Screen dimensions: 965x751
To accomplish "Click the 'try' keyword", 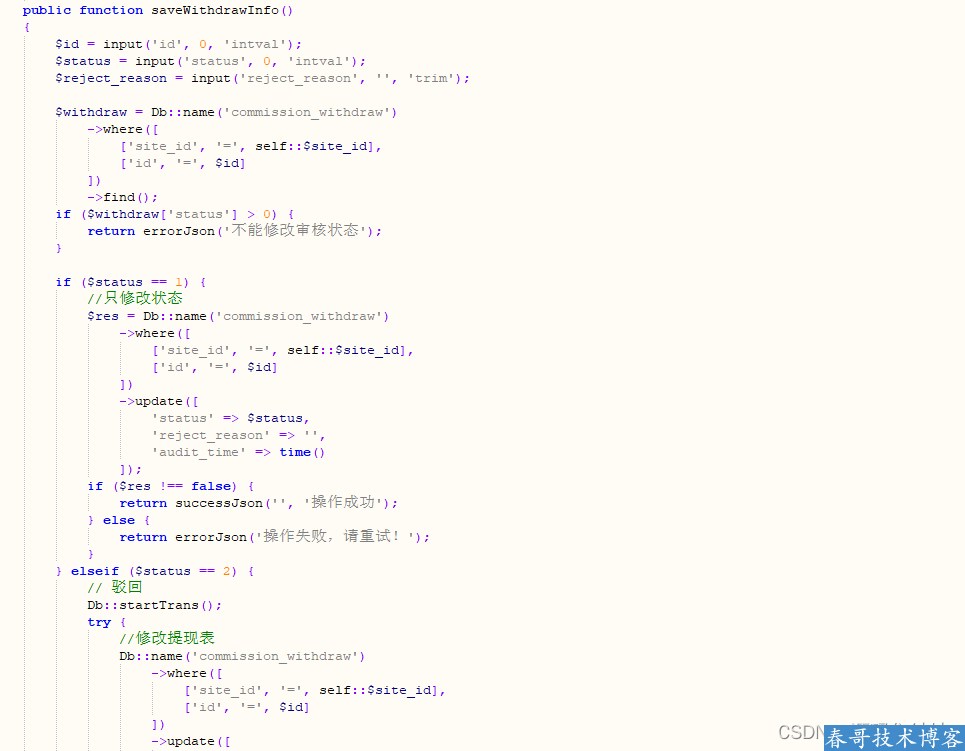I will [99, 622].
